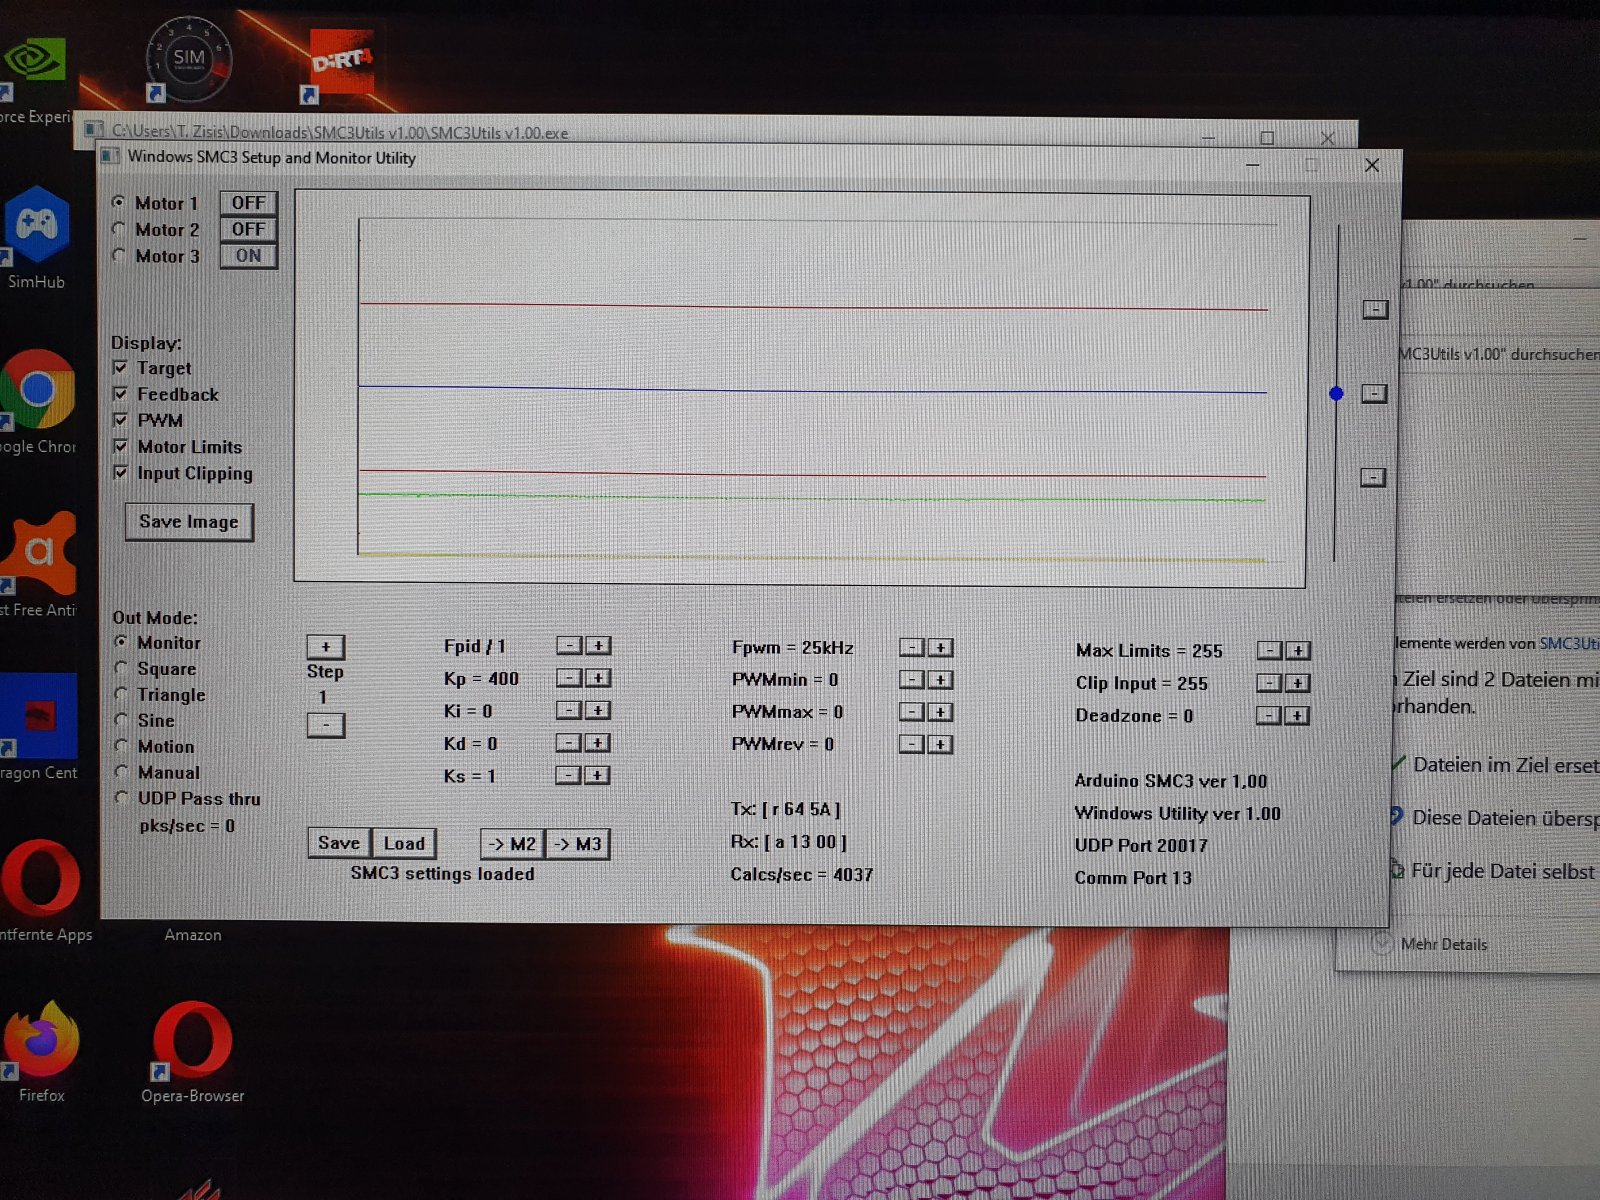Uncheck the Target display checkbox
1600x1200 pixels.
[121, 368]
